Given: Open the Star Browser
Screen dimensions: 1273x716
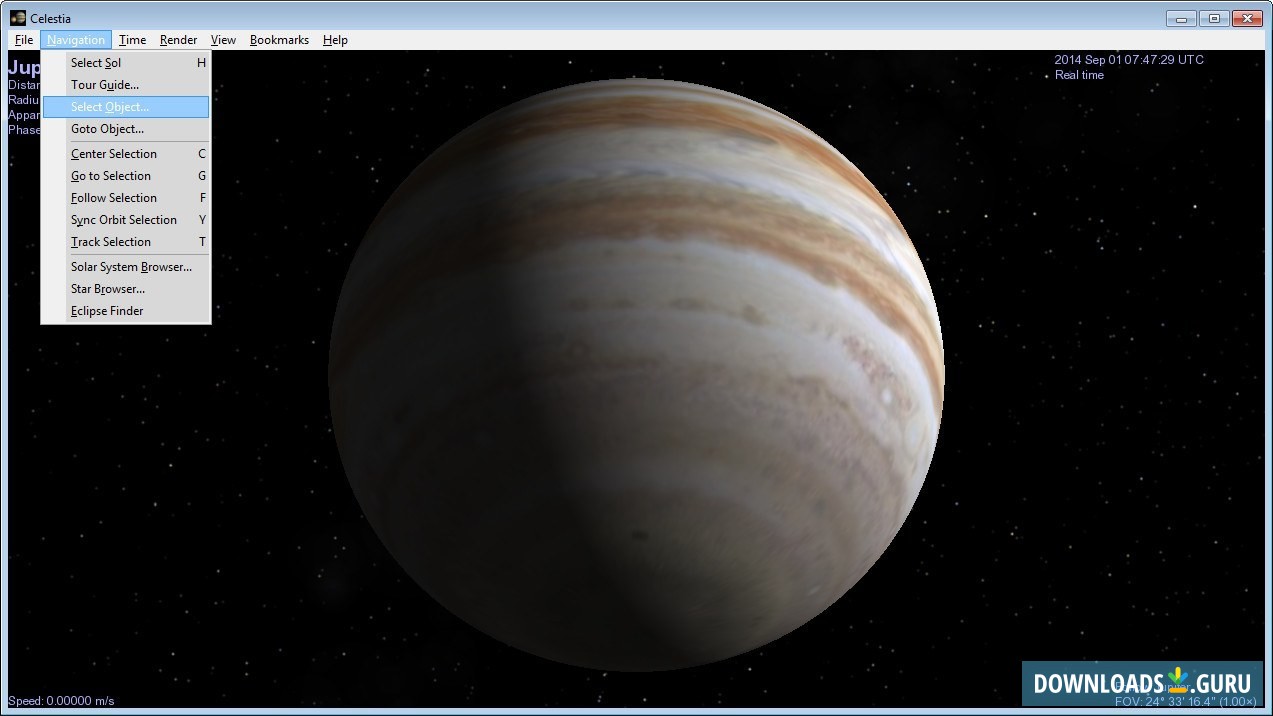Looking at the screenshot, I should [126, 289].
